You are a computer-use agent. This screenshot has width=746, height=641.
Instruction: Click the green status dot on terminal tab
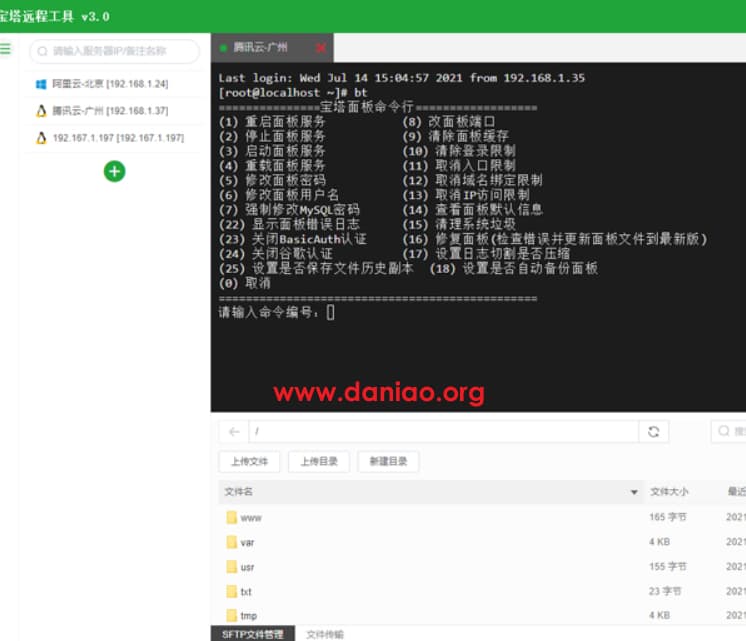click(223, 48)
